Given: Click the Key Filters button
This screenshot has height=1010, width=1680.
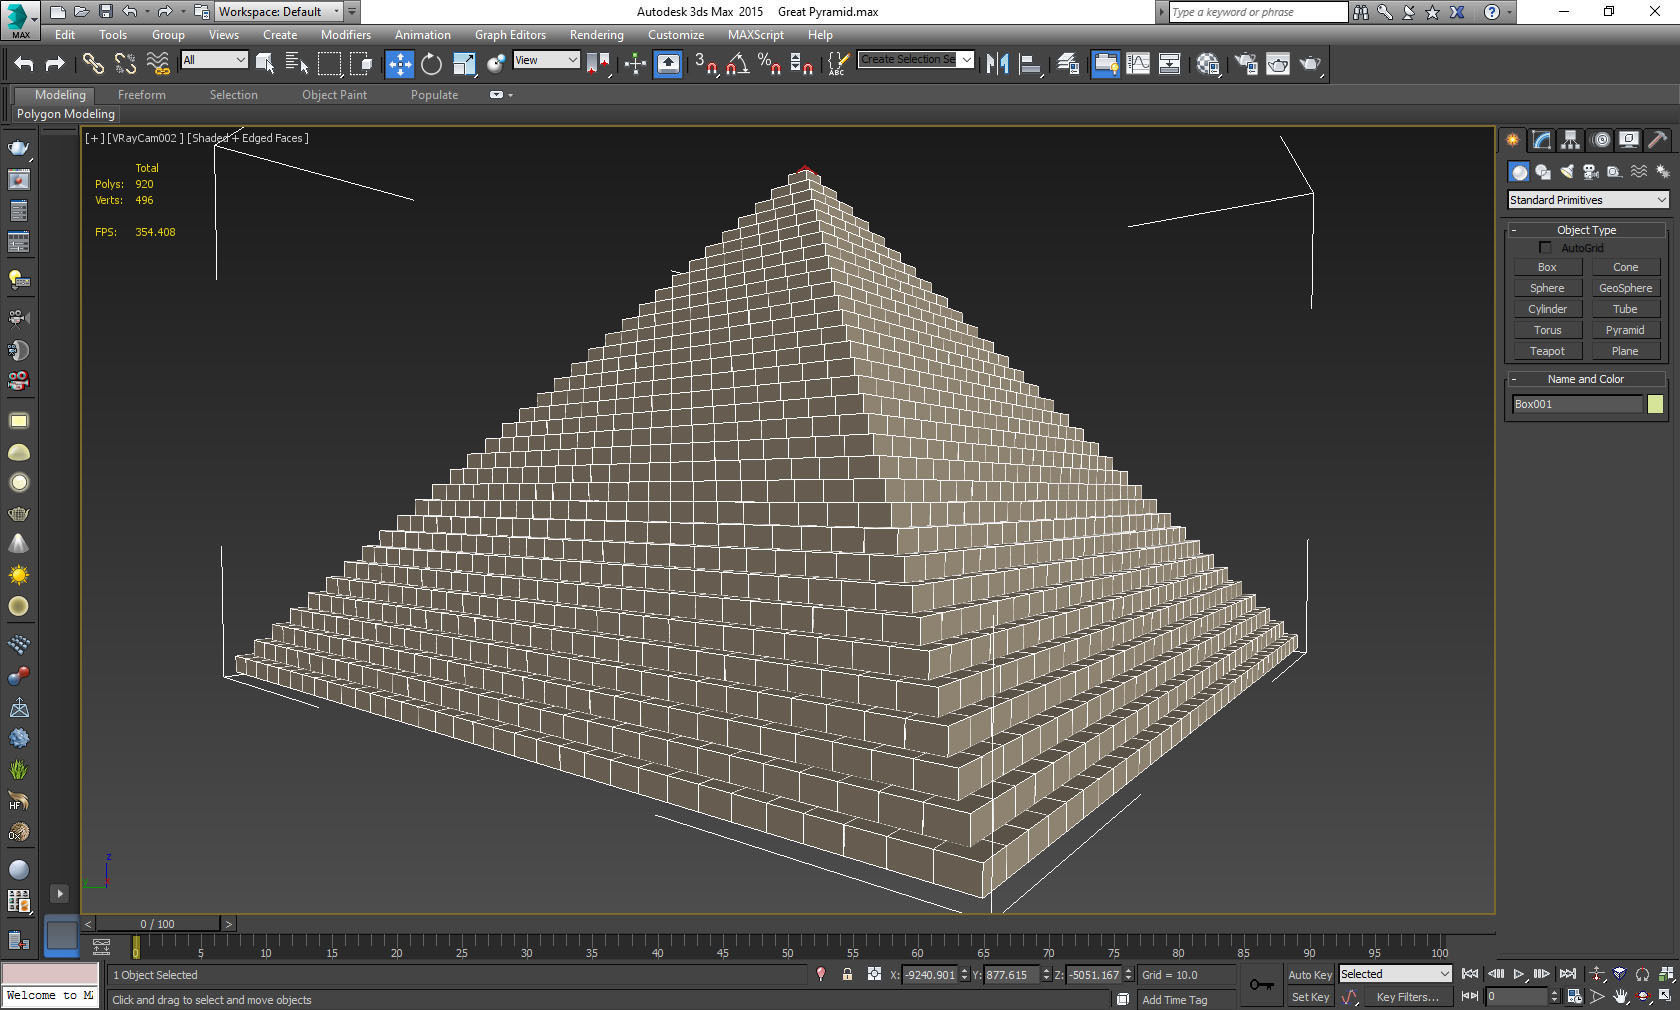Looking at the screenshot, I should pyautogui.click(x=1408, y=997).
